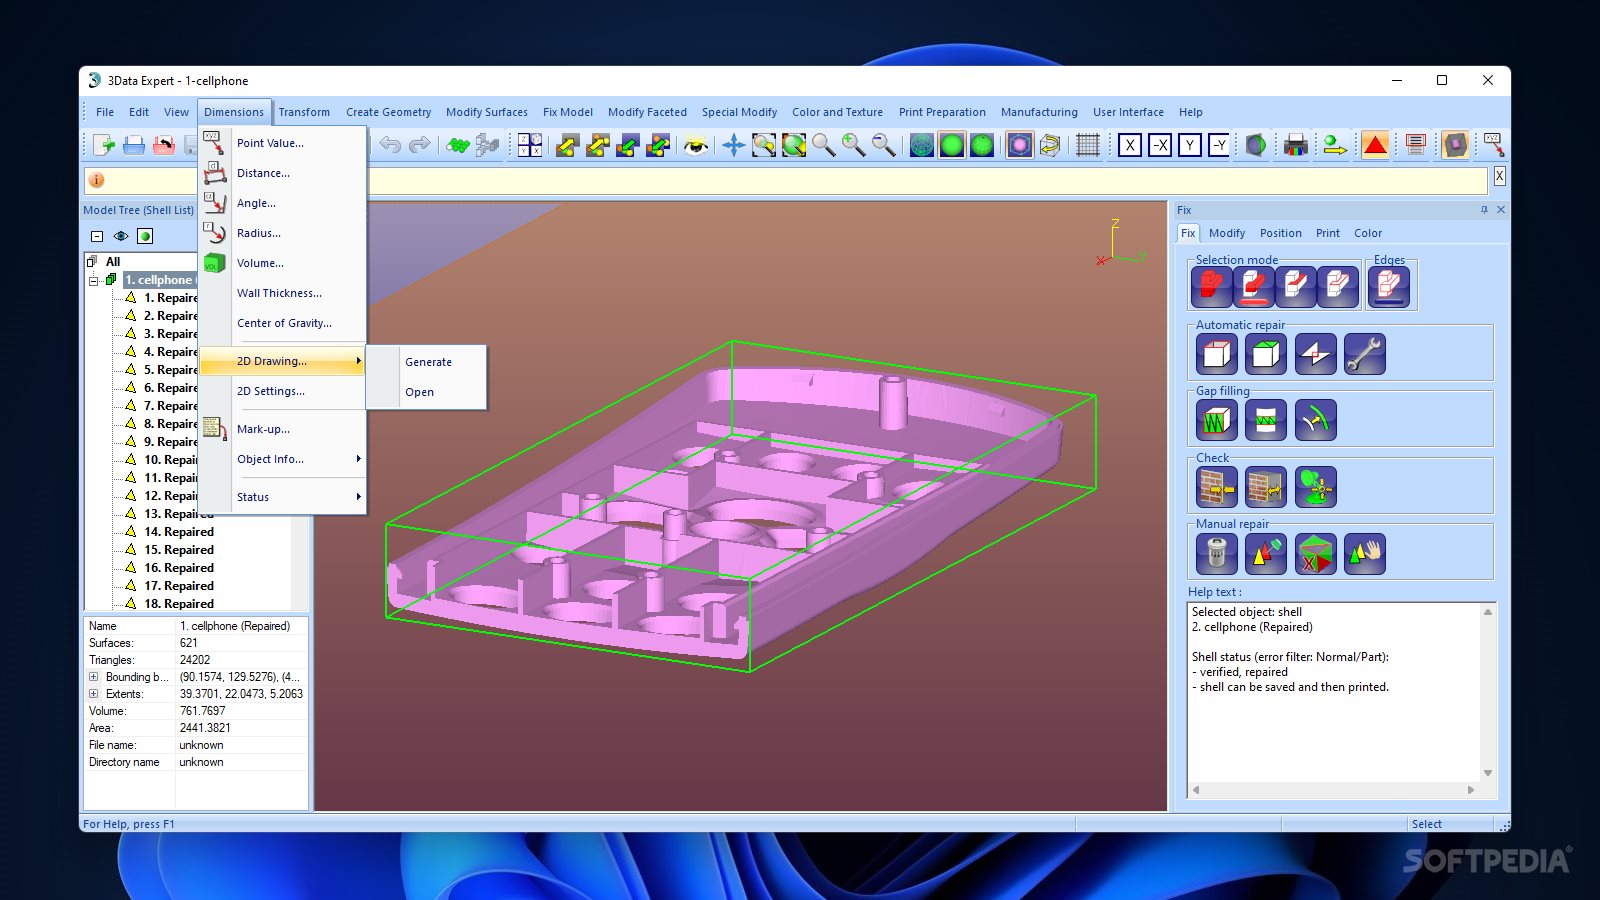1600x900 pixels.
Task: Click the color printer icon in toolbar
Action: (x=1296, y=145)
